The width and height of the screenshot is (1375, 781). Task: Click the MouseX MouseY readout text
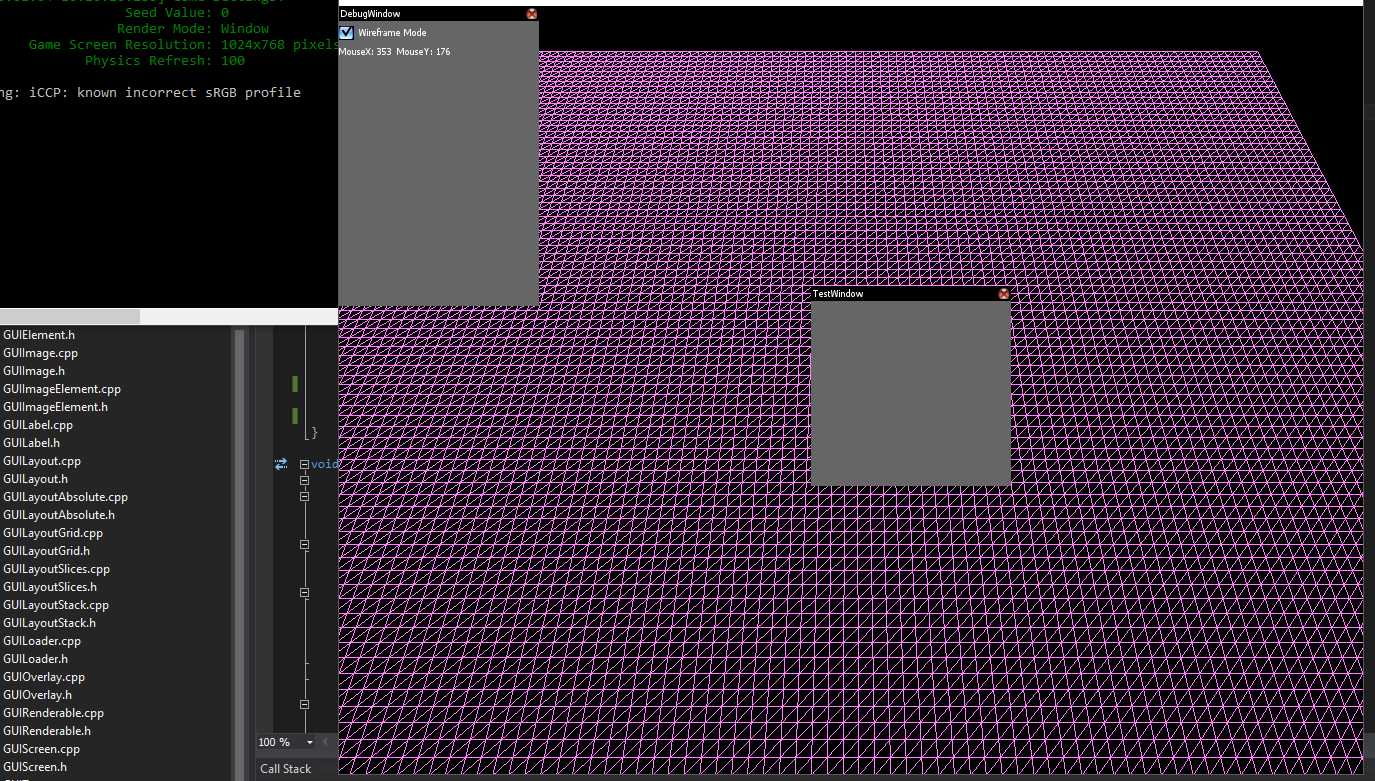(394, 52)
